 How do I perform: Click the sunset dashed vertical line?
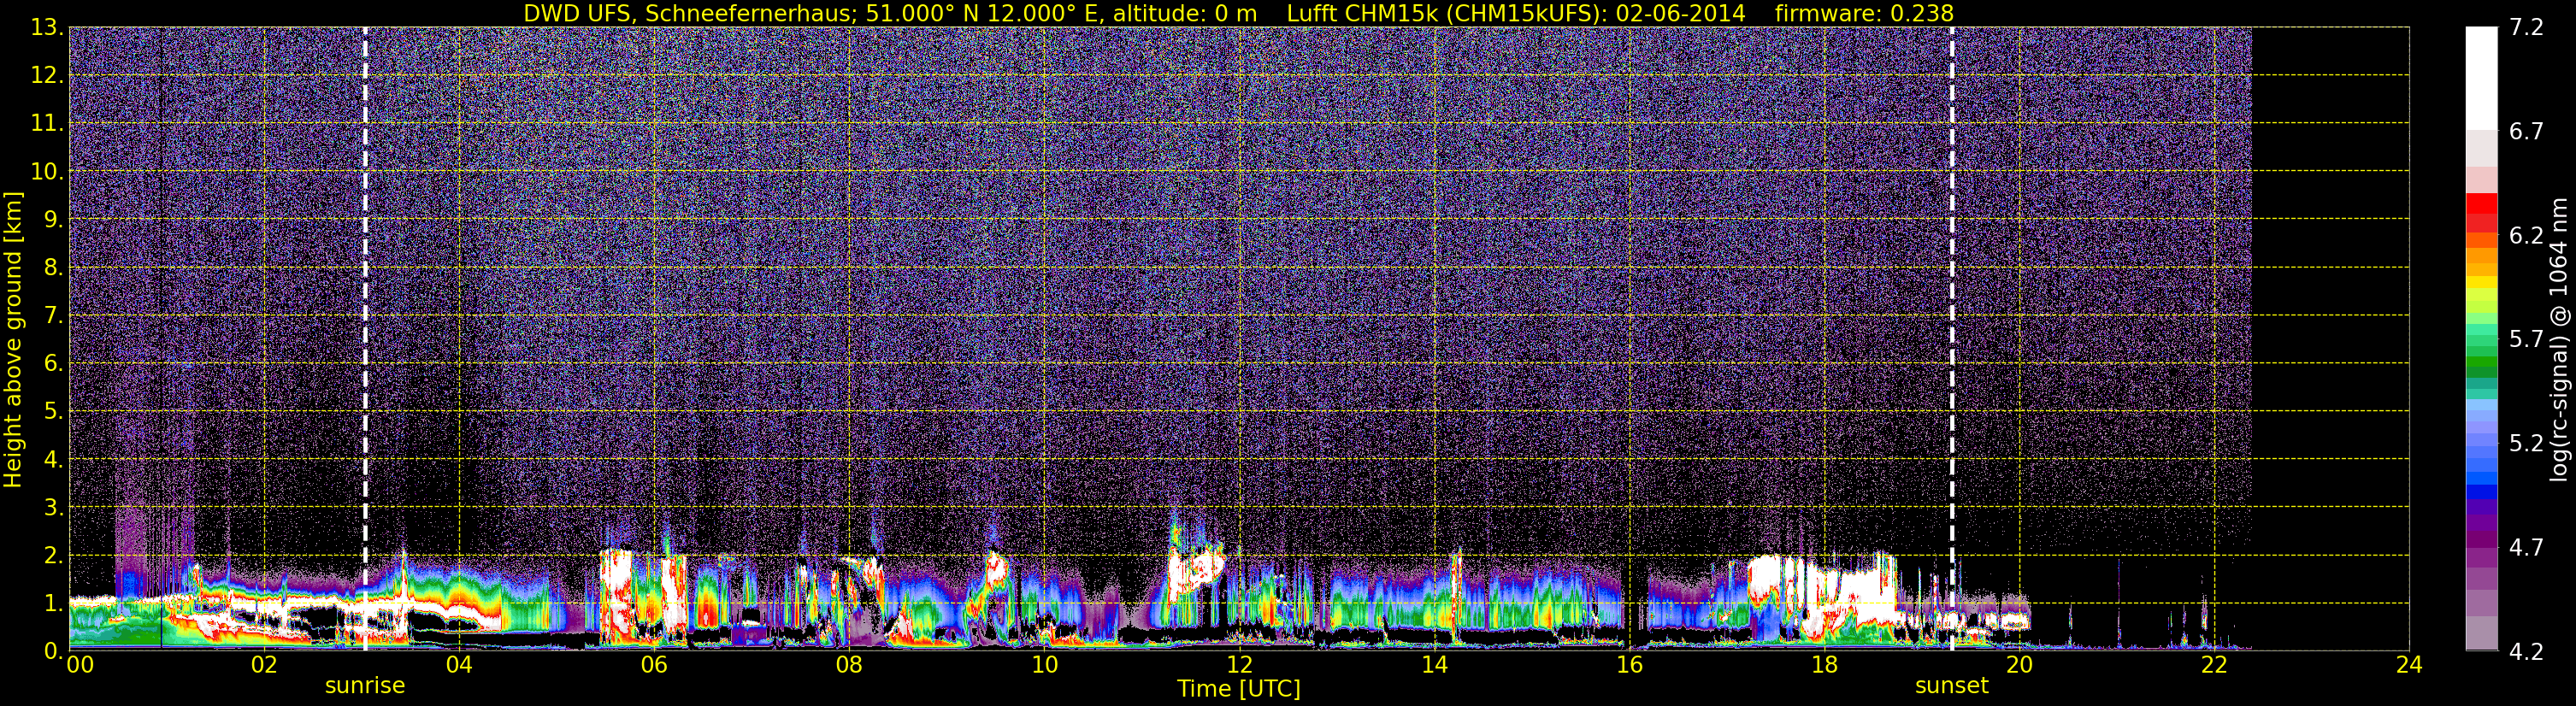[1952, 339]
